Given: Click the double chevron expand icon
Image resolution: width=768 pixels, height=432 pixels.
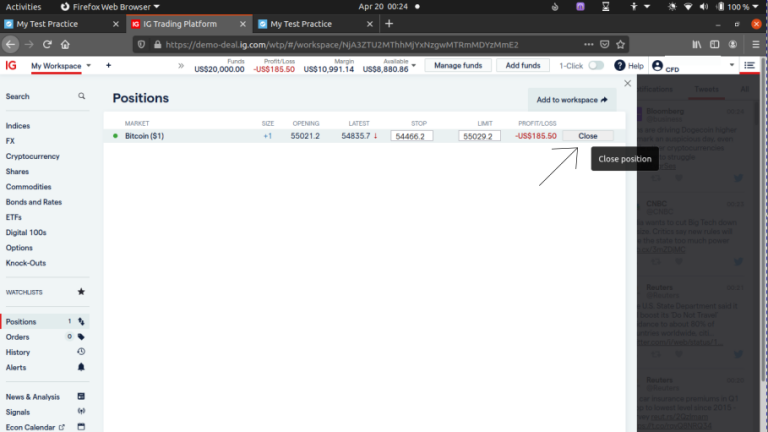Looking at the screenshot, I should click(x=181, y=66).
